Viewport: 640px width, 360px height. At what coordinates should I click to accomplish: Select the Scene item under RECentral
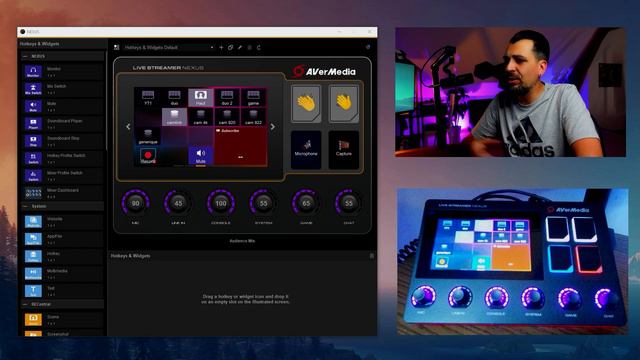(63, 319)
